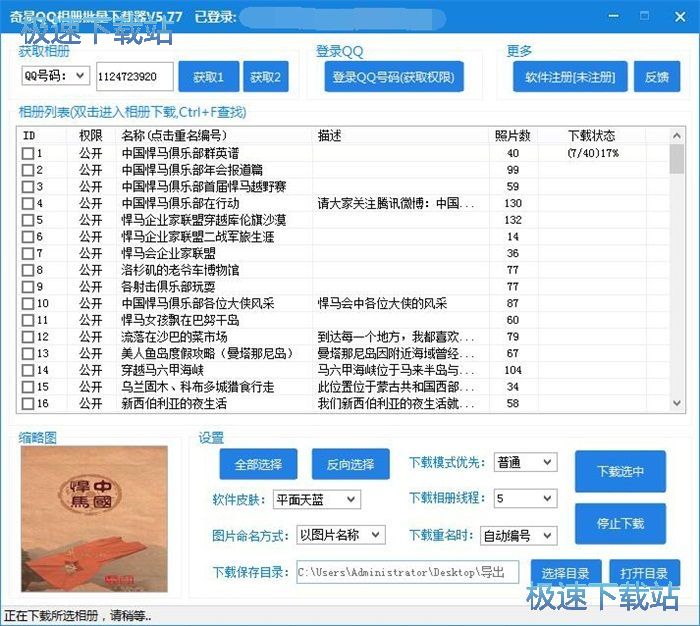This screenshot has height=626, width=700.
Task: Click the album list scrollbar thumb
Action: pos(676,159)
